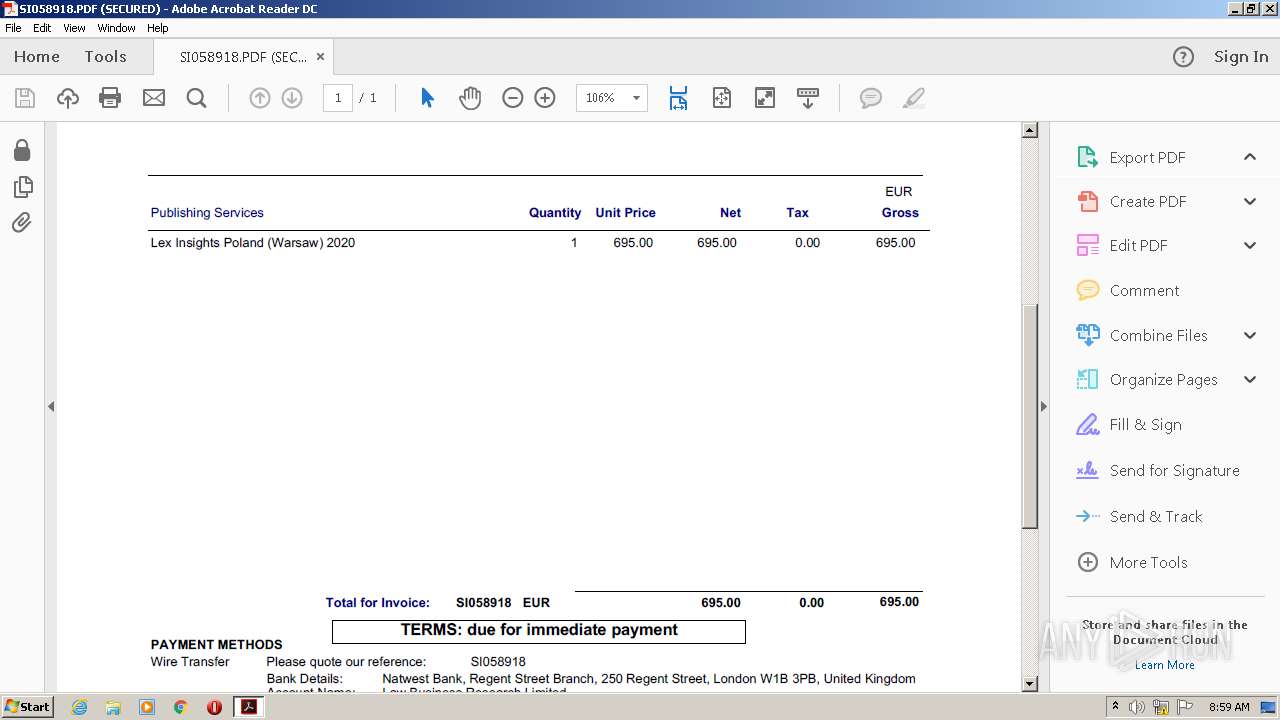Open the Window menu
Image resolution: width=1280 pixels, height=720 pixels.
116,28
